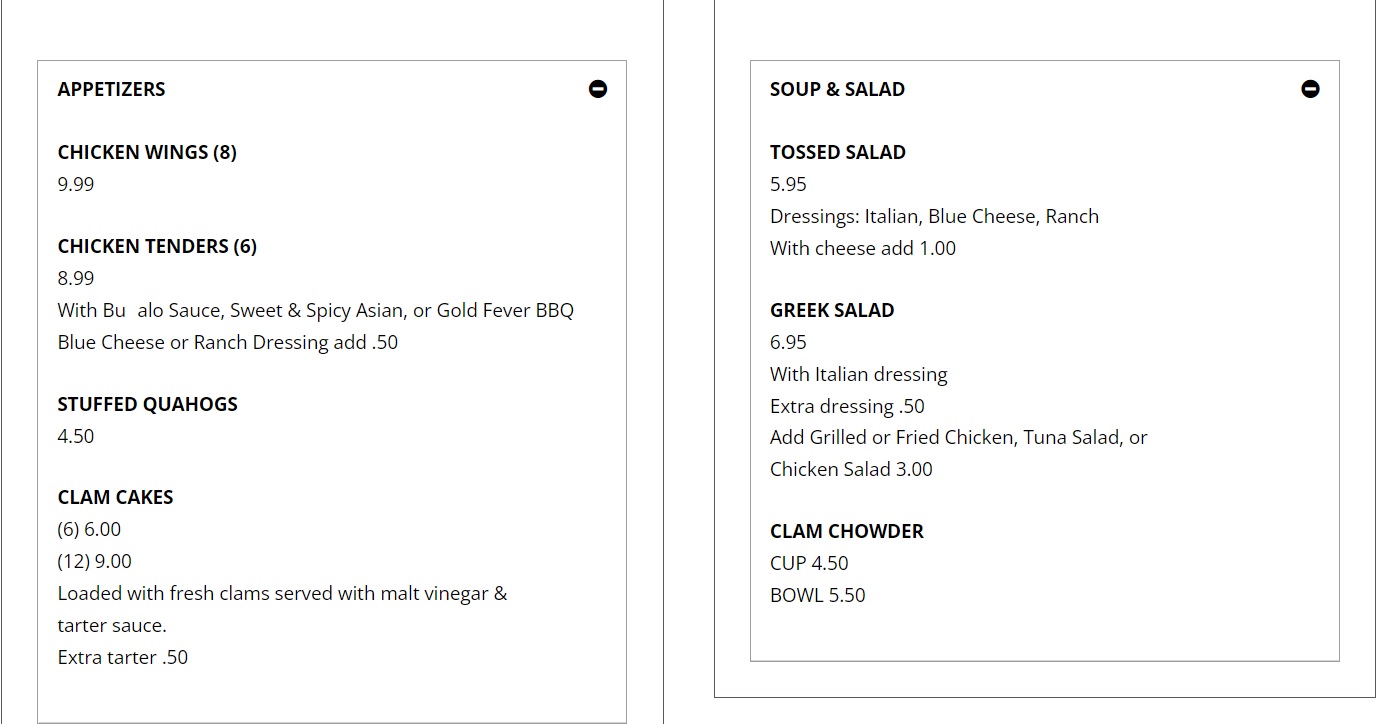Click the Blue Cheese or Ranch Dressing line
Image resolution: width=1379 pixels, height=724 pixels.
pyautogui.click(x=227, y=342)
